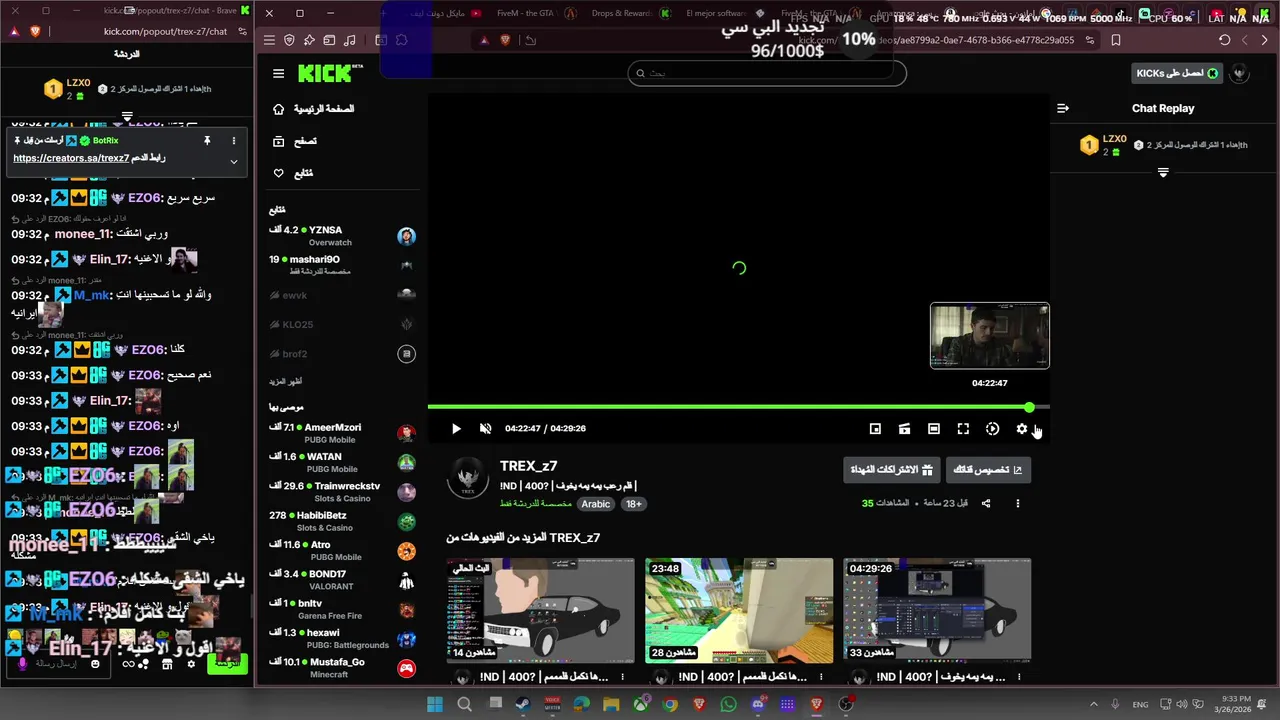Image resolution: width=1280 pixels, height=720 pixels.
Task: Open WhatsApp from taskbar
Action: tap(728, 704)
